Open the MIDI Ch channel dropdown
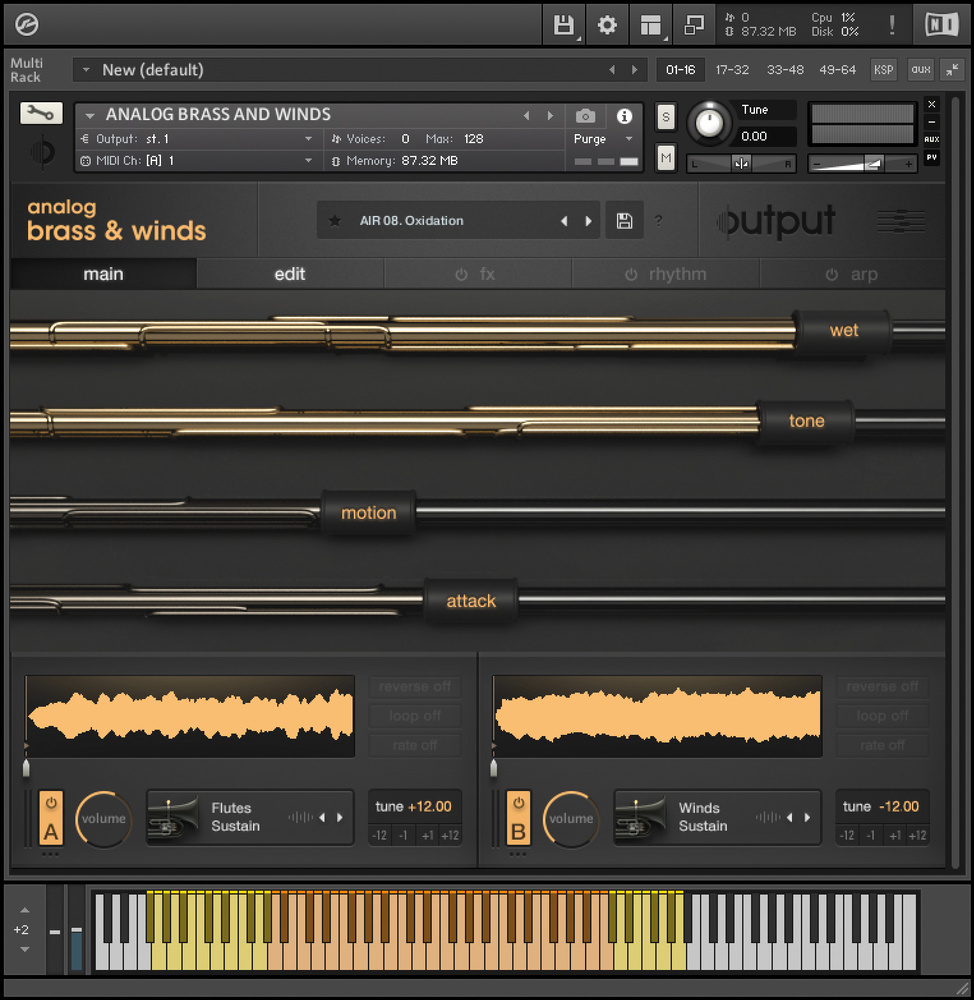Viewport: 974px width, 1000px height. click(x=308, y=161)
